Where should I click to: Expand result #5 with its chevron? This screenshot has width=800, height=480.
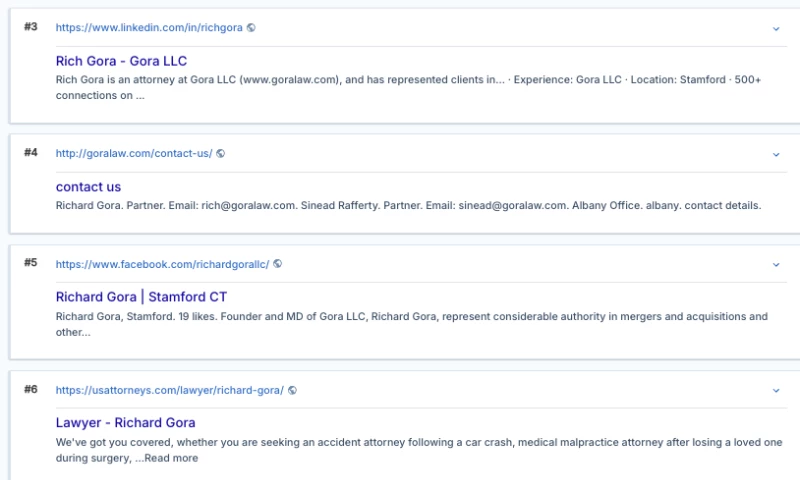click(x=776, y=265)
